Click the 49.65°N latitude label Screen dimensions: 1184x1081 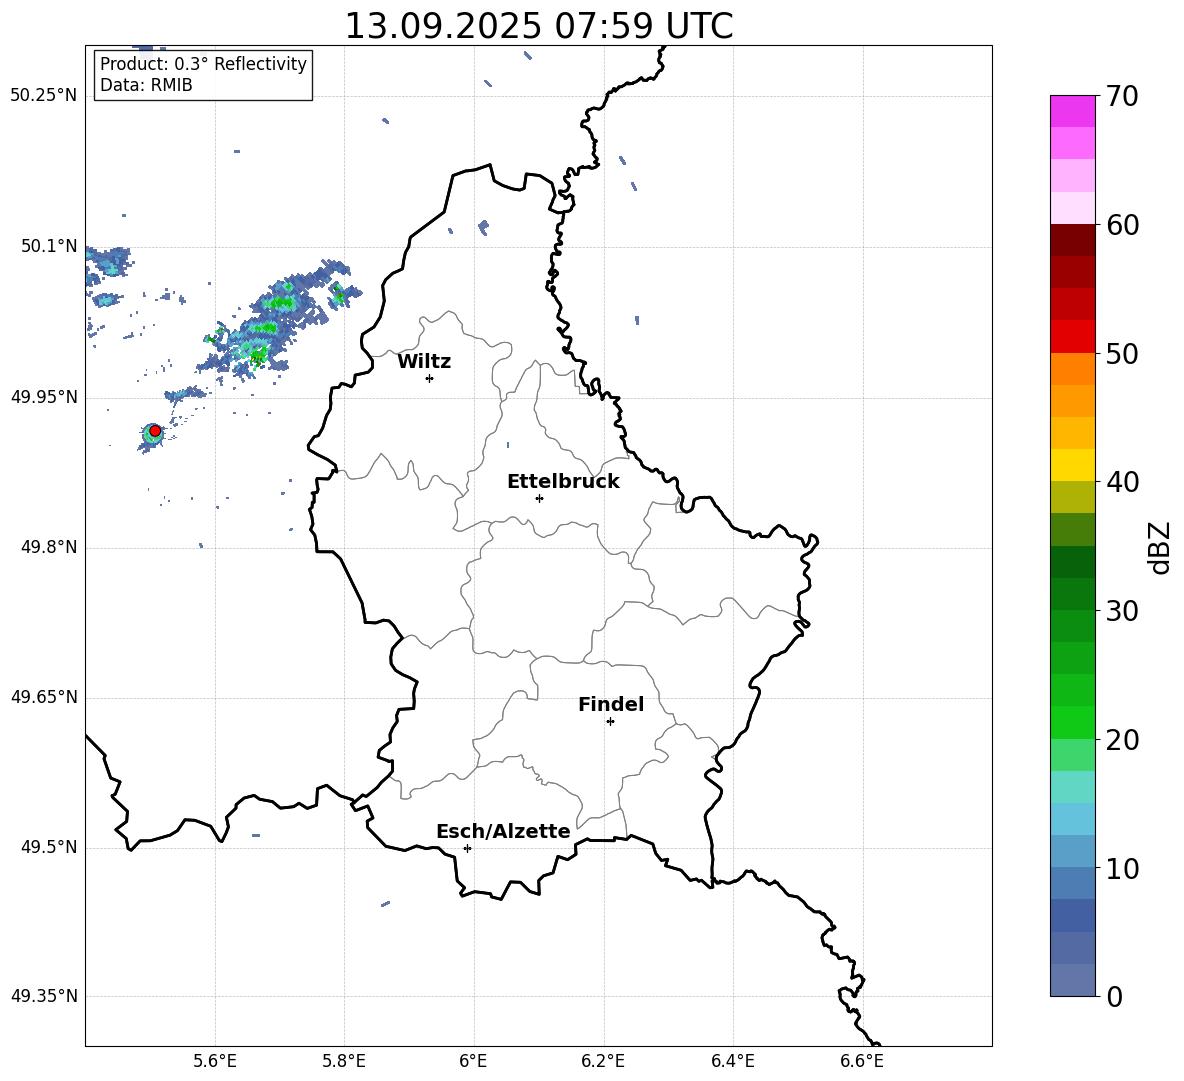click(x=44, y=697)
